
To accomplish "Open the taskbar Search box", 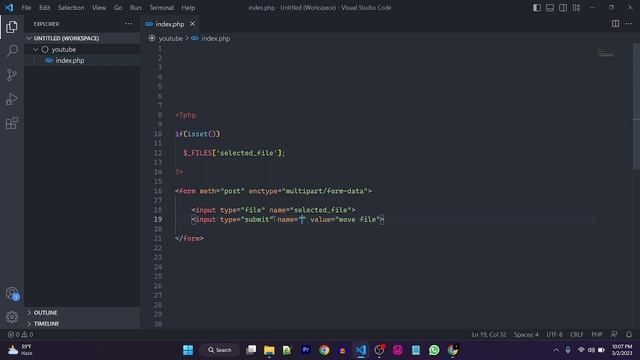I will 220,350.
